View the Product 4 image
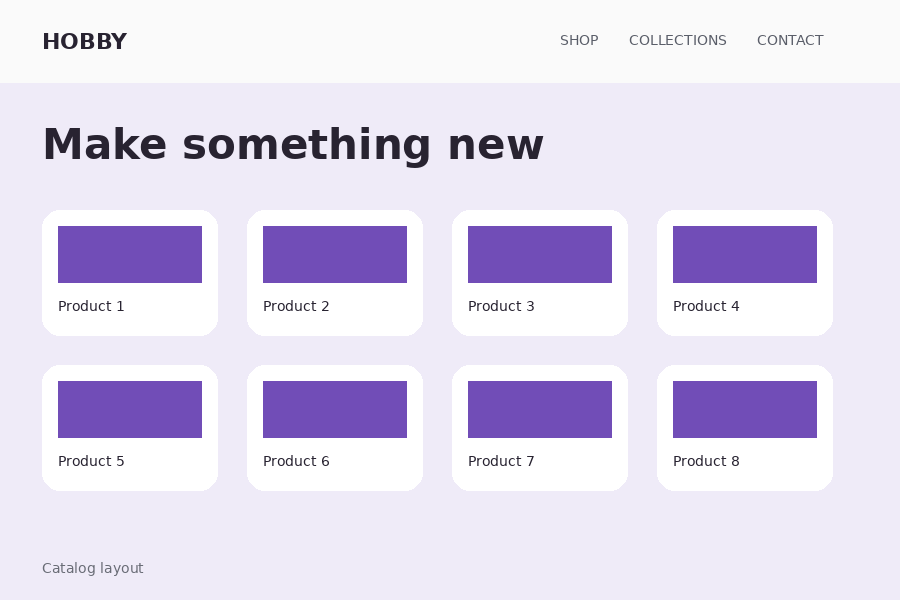Image resolution: width=900 pixels, height=600 pixels. tap(744, 254)
